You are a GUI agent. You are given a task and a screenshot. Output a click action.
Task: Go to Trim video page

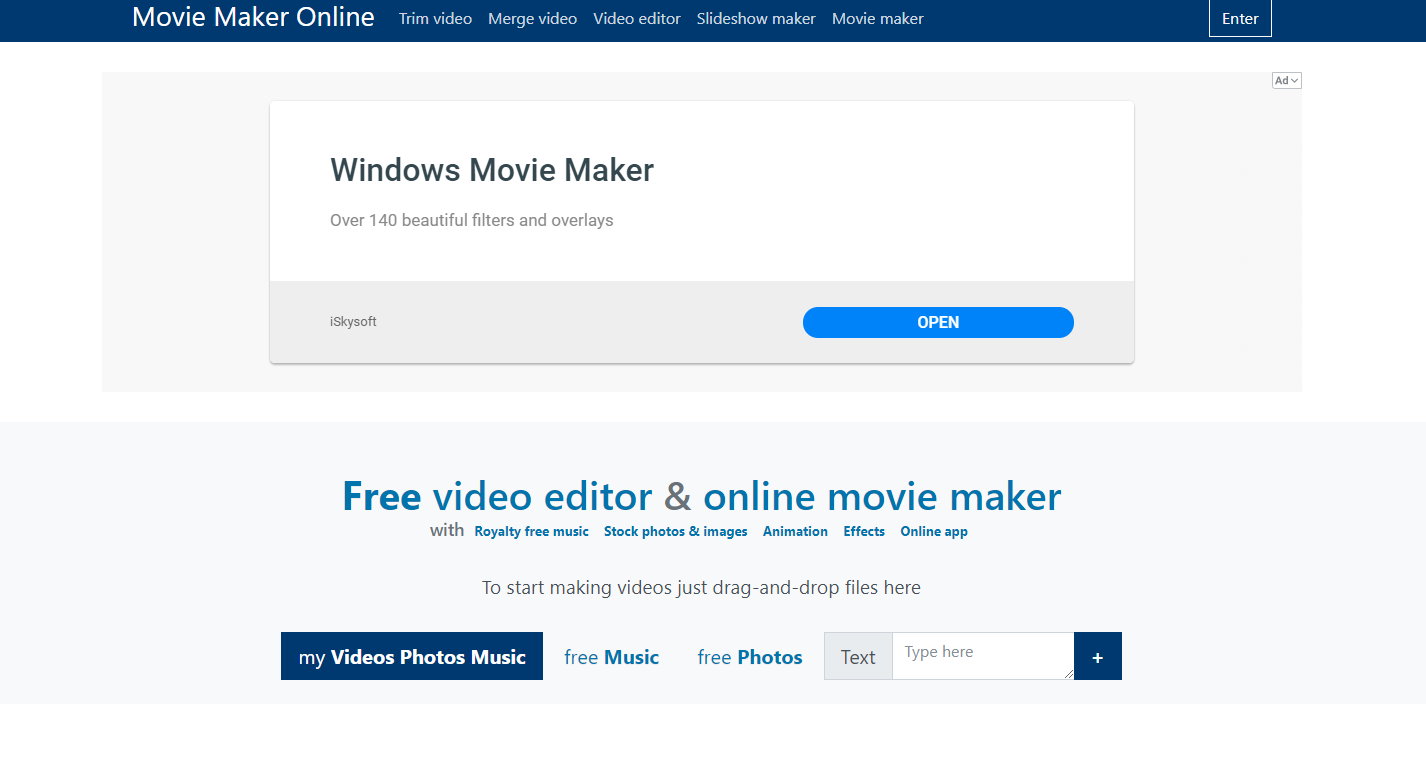coord(435,18)
